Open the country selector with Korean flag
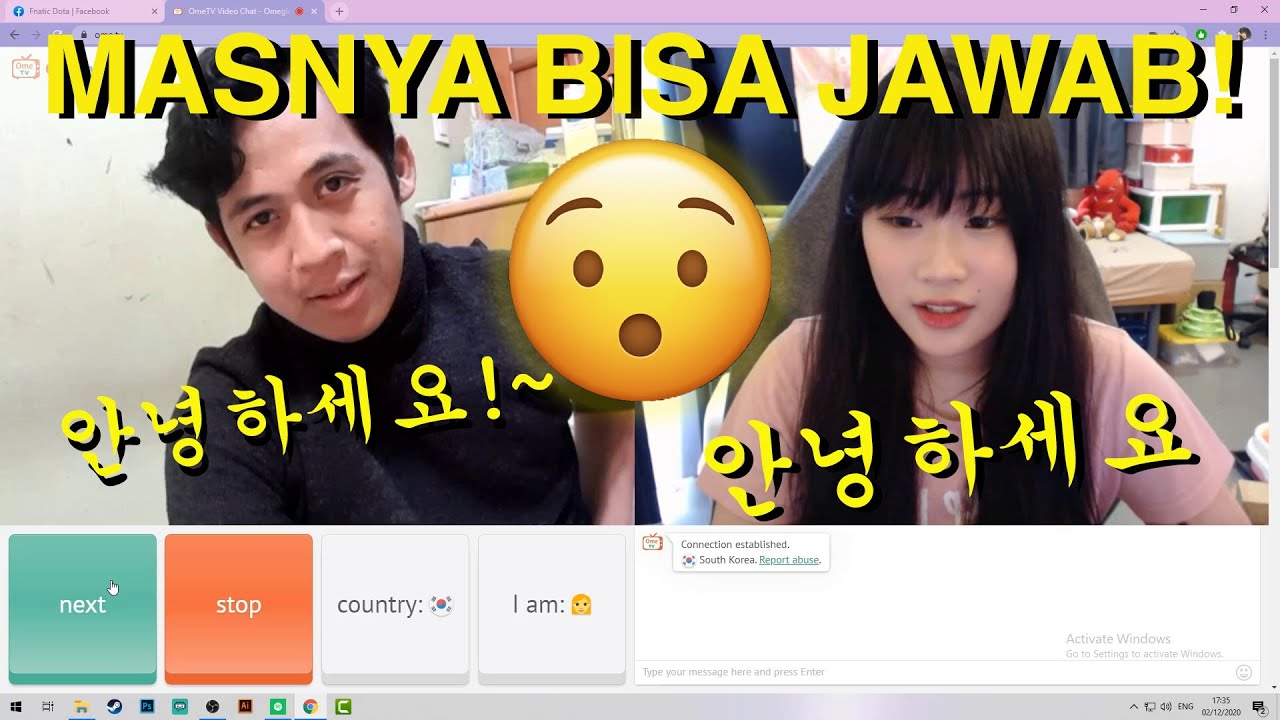Image resolution: width=1280 pixels, height=720 pixels. coord(395,607)
